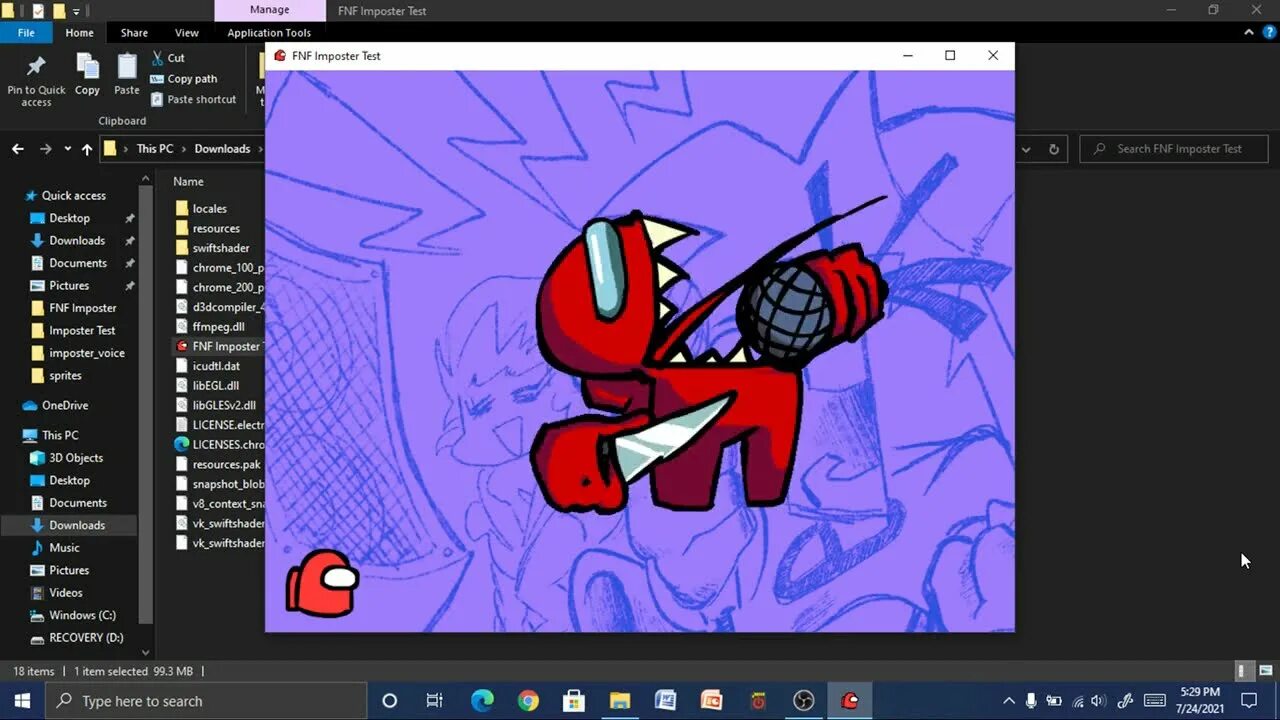Open pinned Pictures under Quick access
Screen dimensions: 1280x720
[x=69, y=286]
